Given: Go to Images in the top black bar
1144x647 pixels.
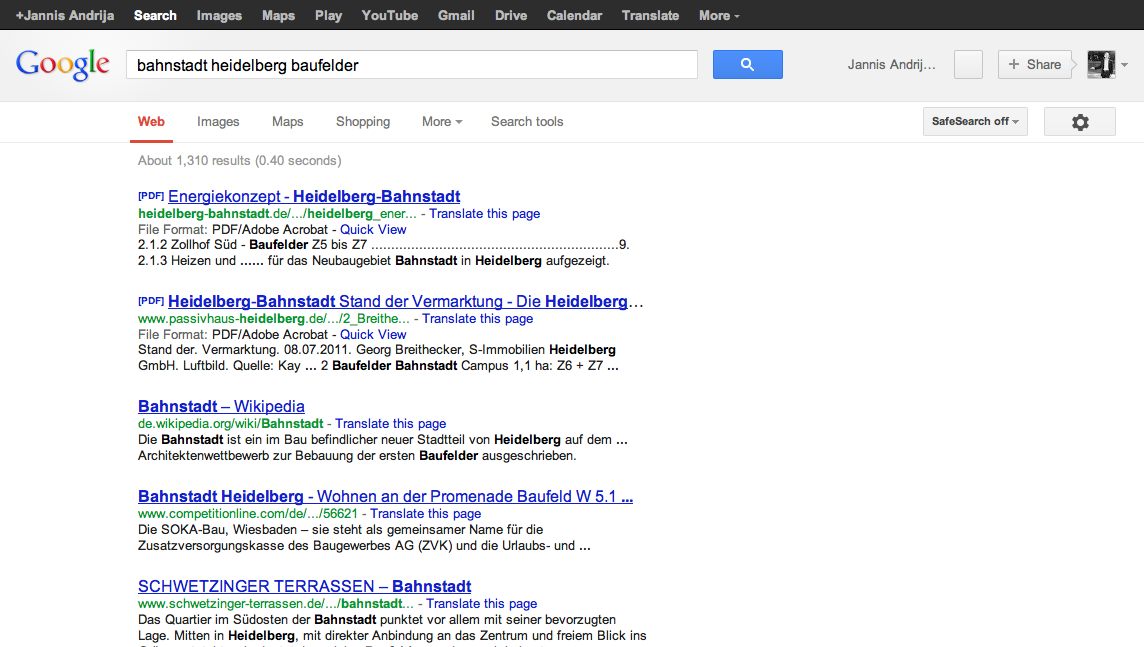Looking at the screenshot, I should tap(219, 15).
